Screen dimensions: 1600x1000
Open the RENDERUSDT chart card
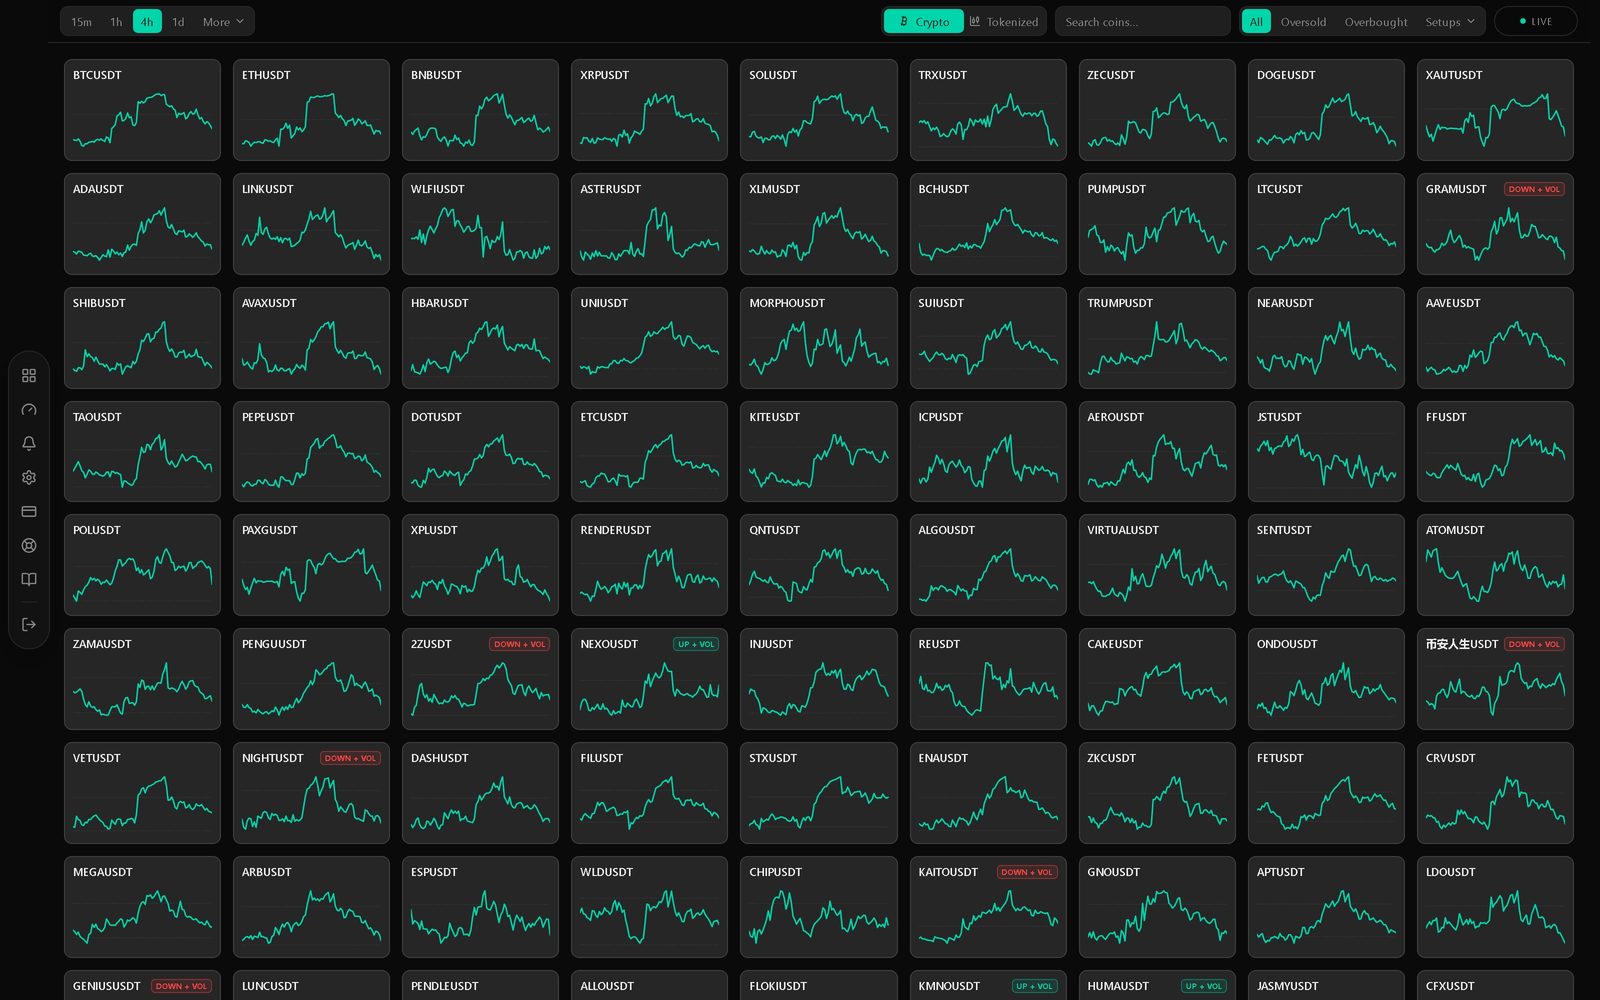click(649, 565)
